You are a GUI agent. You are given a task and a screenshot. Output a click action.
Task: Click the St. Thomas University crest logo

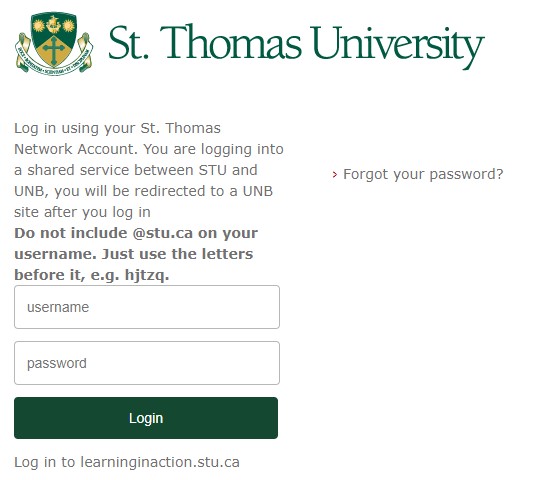click(54, 43)
